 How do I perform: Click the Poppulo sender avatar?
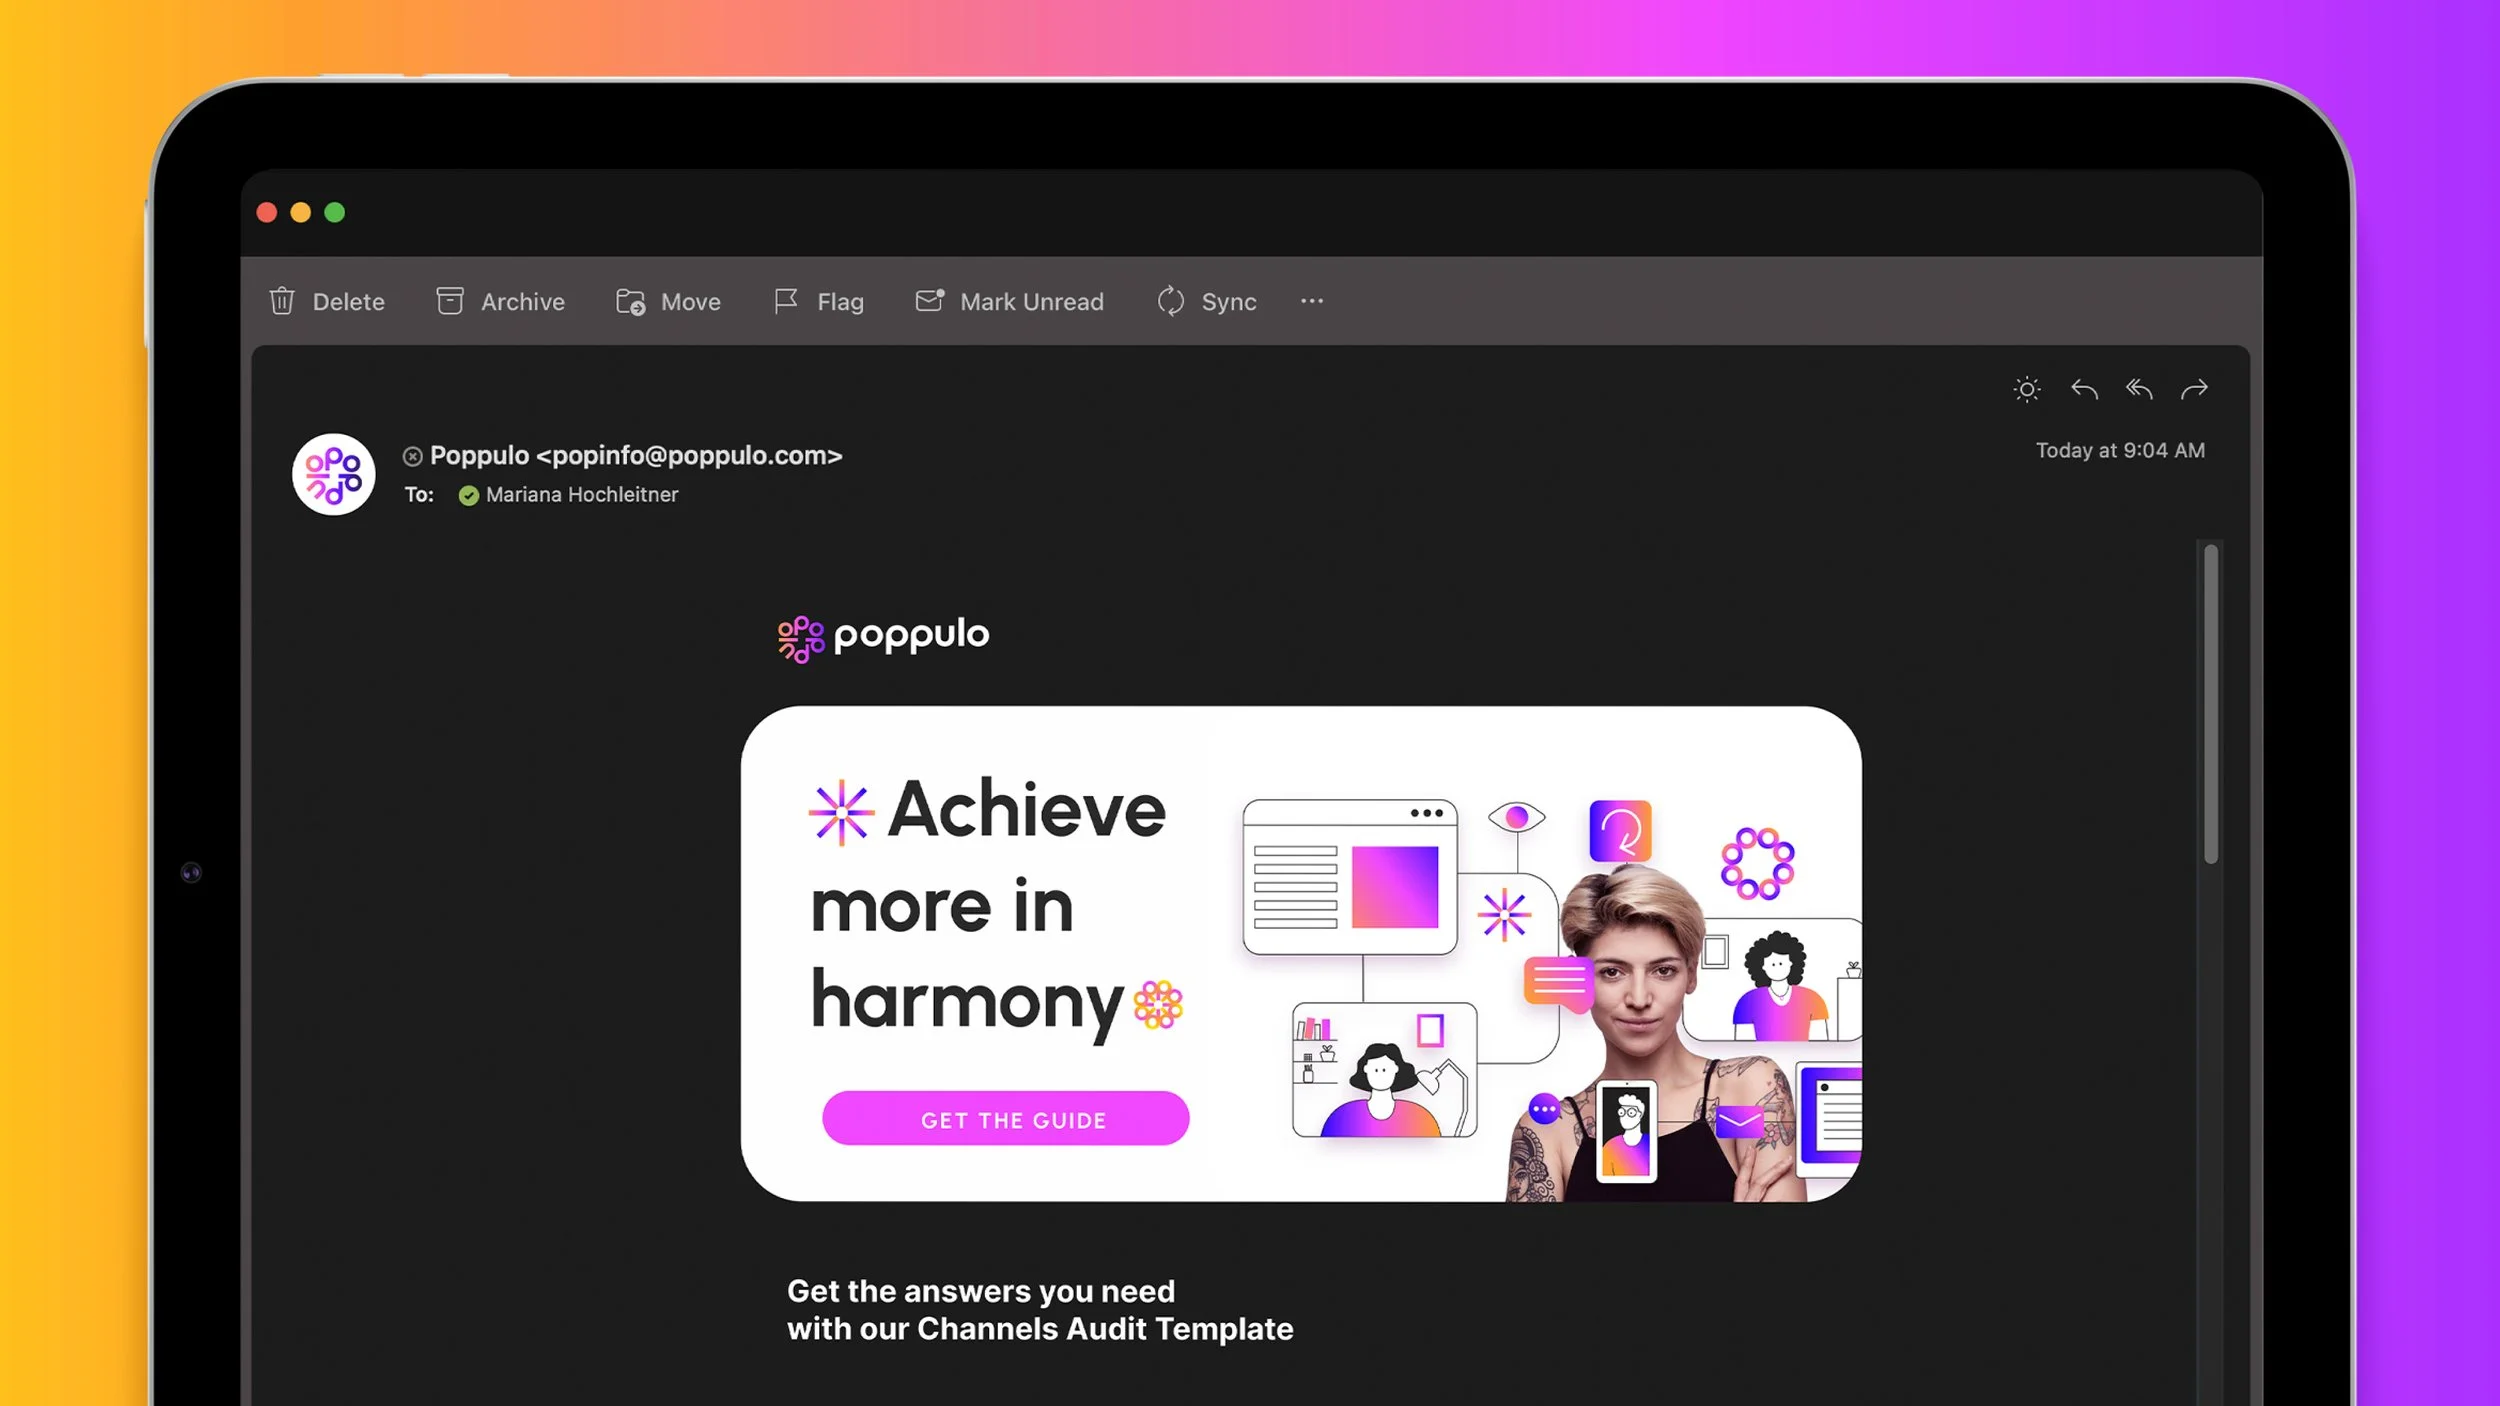[333, 474]
